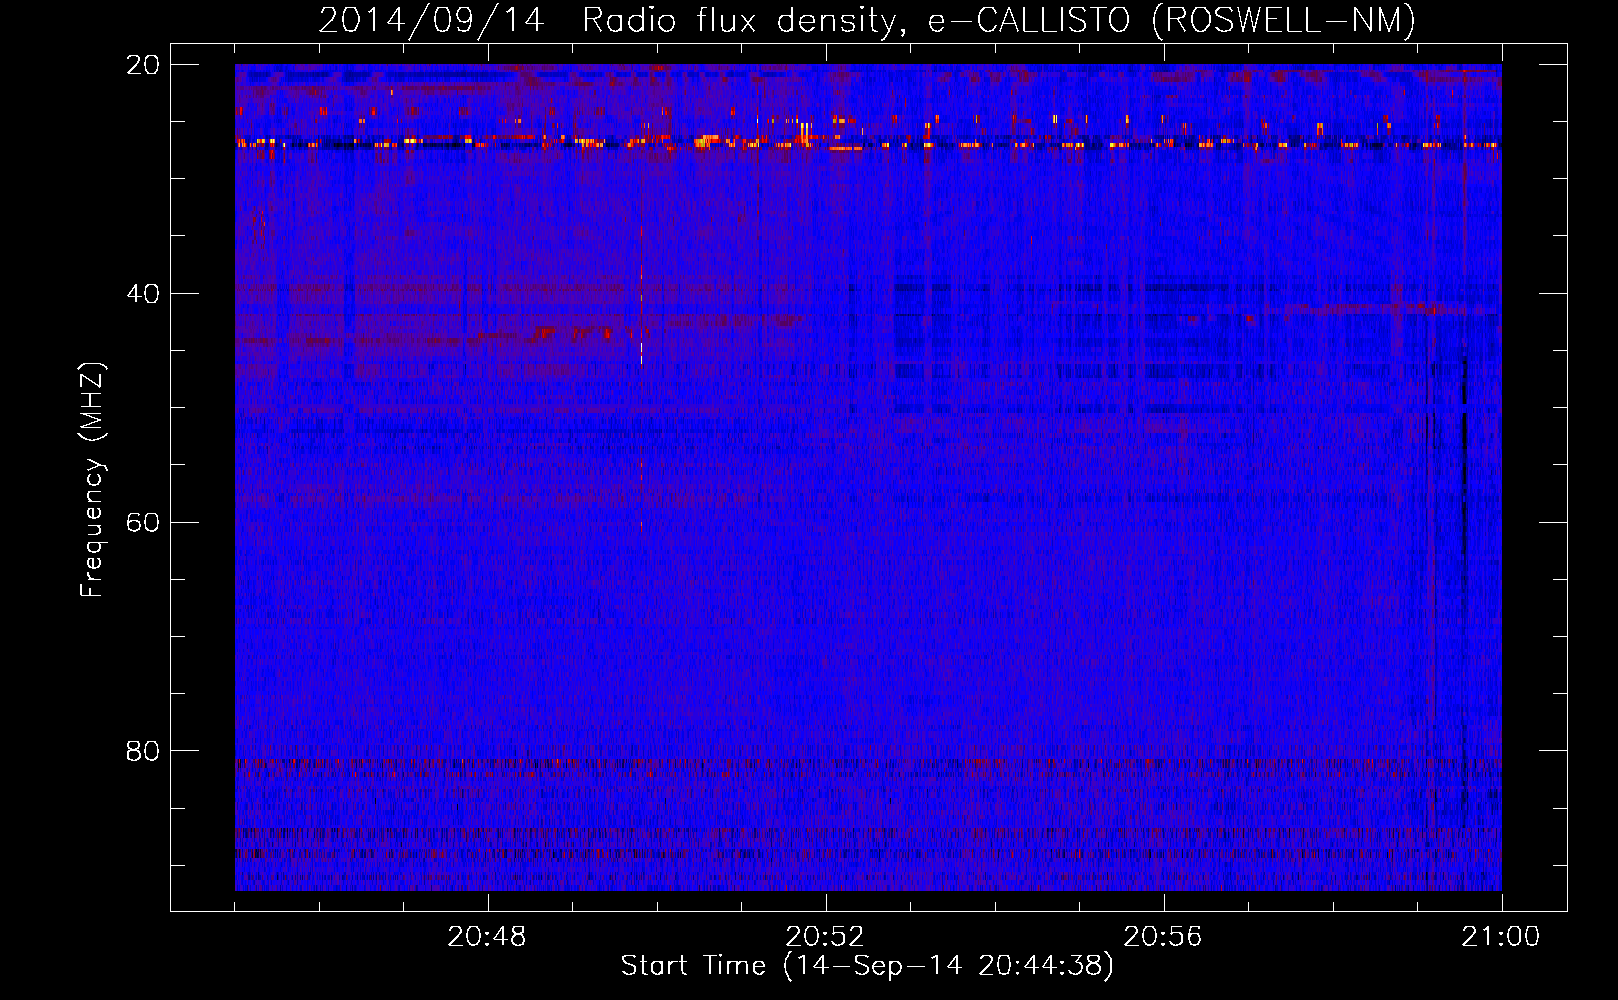Click the 20:48 time tick label

click(x=487, y=937)
